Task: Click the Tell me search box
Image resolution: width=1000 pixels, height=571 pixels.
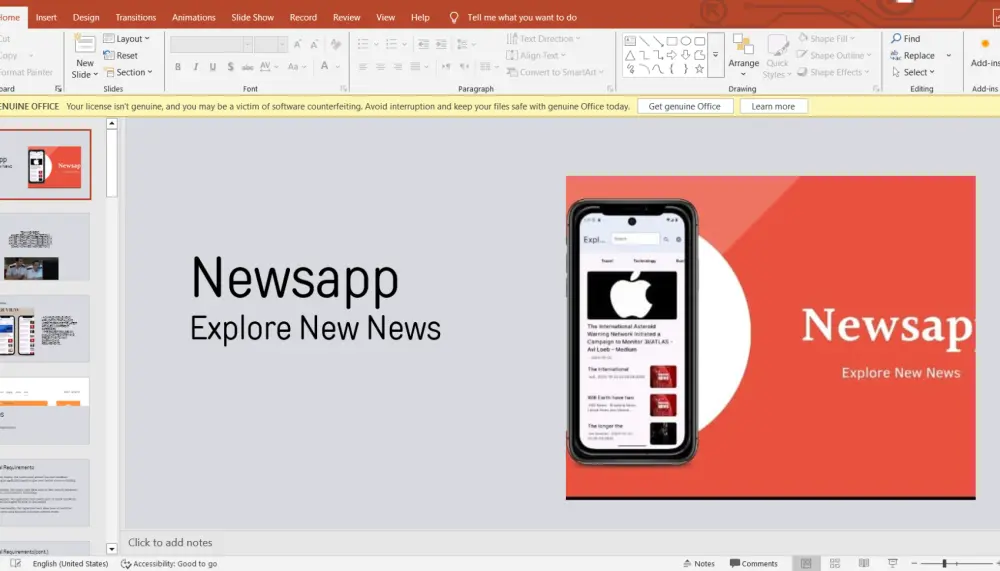Action: (522, 17)
